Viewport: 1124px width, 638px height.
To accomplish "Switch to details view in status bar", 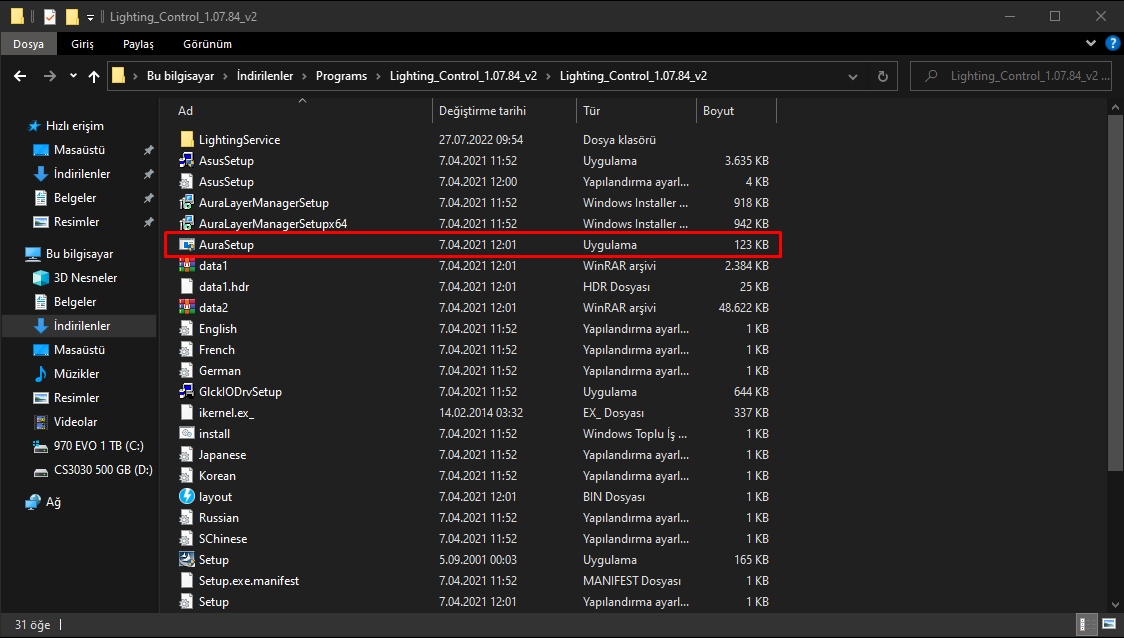I will click(1087, 624).
